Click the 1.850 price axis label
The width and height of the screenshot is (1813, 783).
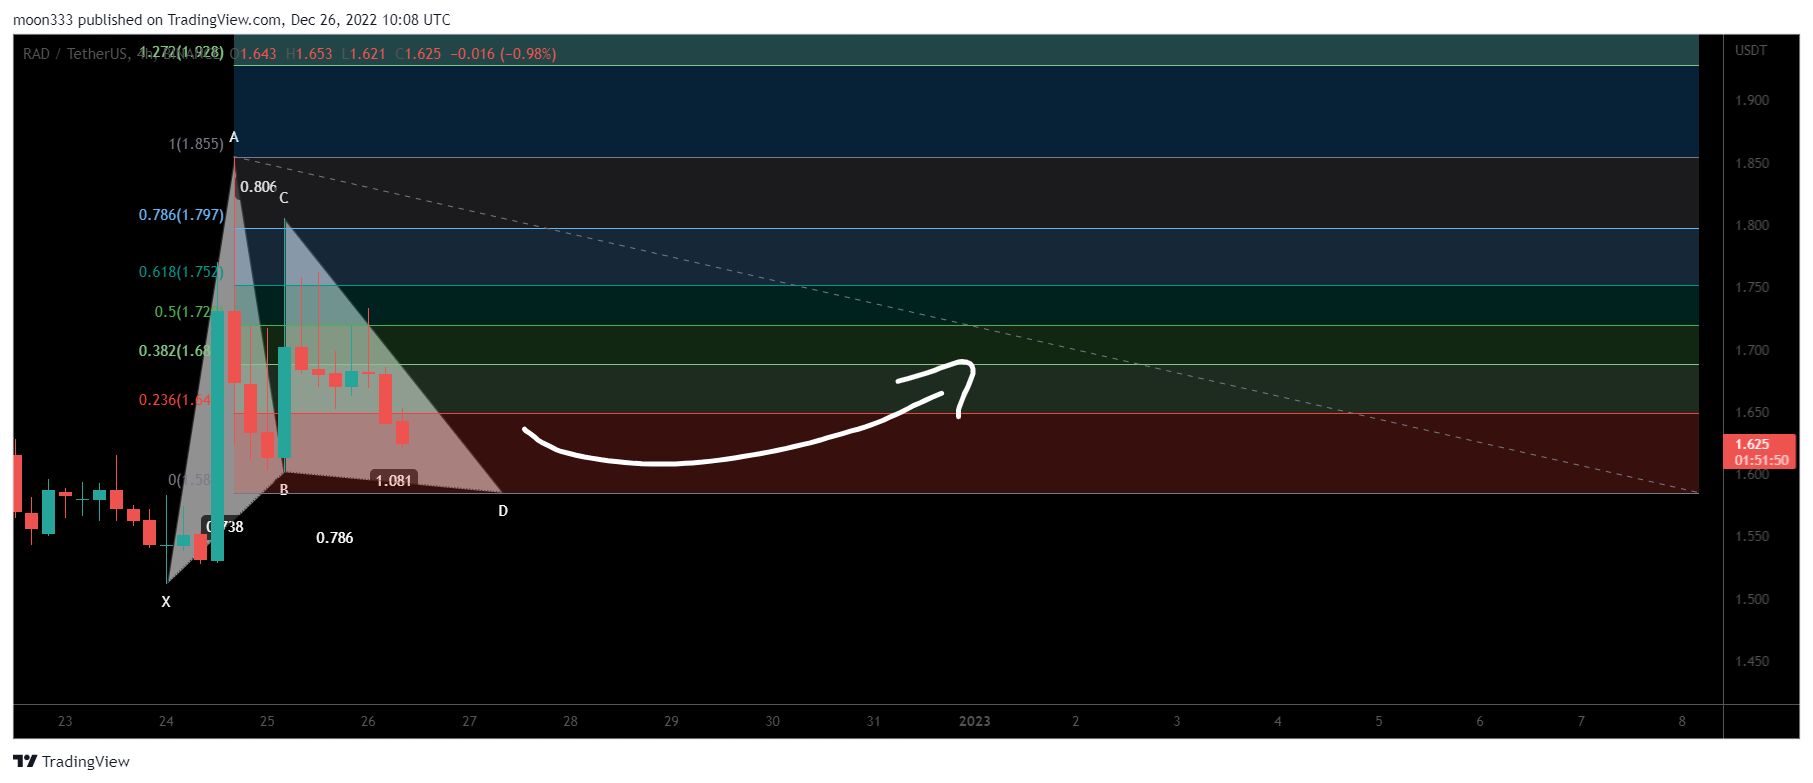pyautogui.click(x=1752, y=163)
